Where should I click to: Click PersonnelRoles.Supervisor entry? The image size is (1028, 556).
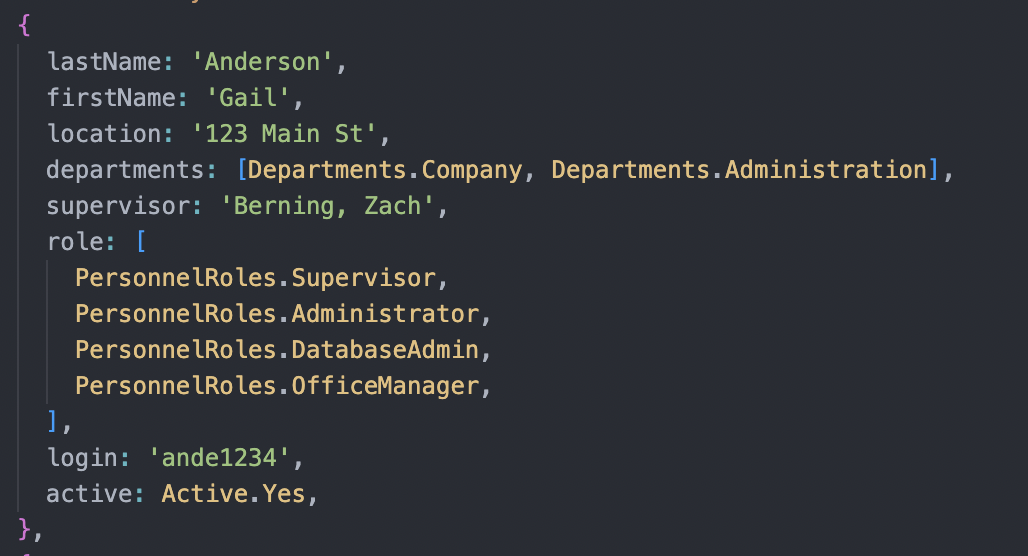click(255, 278)
